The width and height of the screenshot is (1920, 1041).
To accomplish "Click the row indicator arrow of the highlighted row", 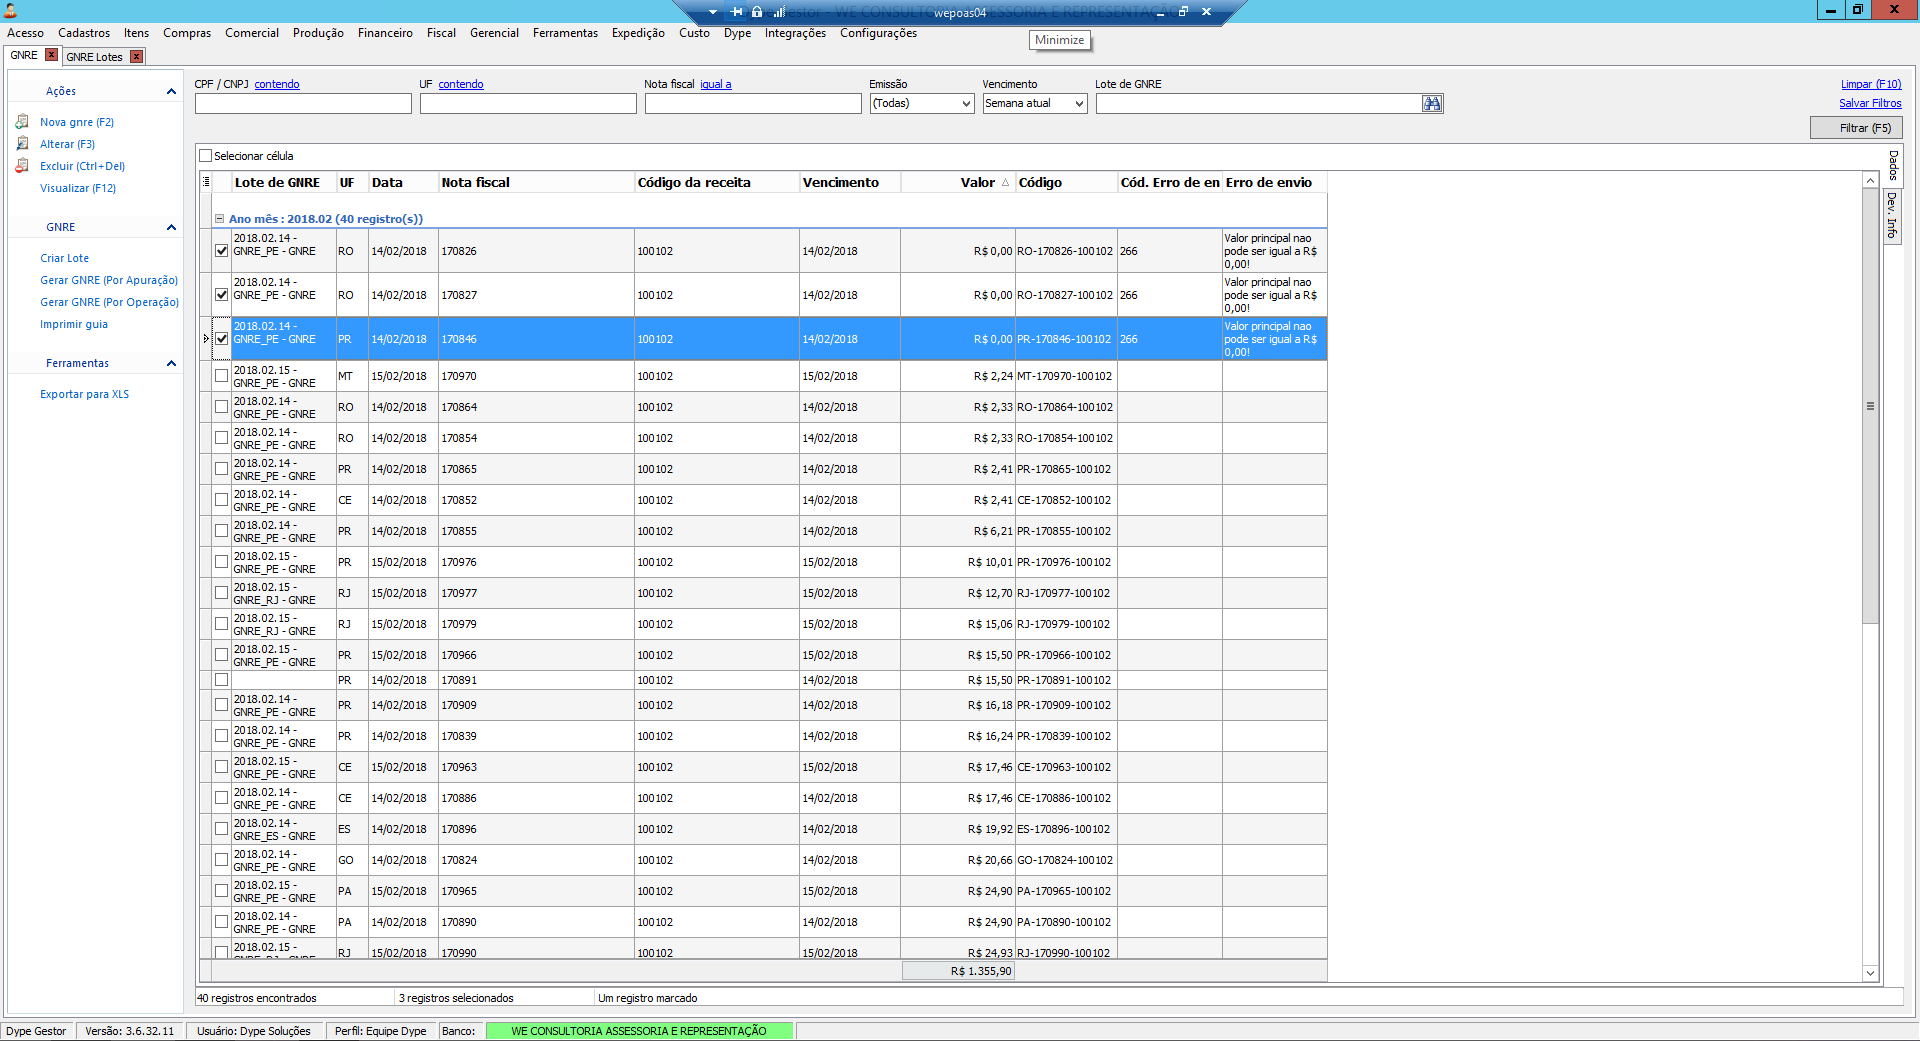I will point(206,339).
